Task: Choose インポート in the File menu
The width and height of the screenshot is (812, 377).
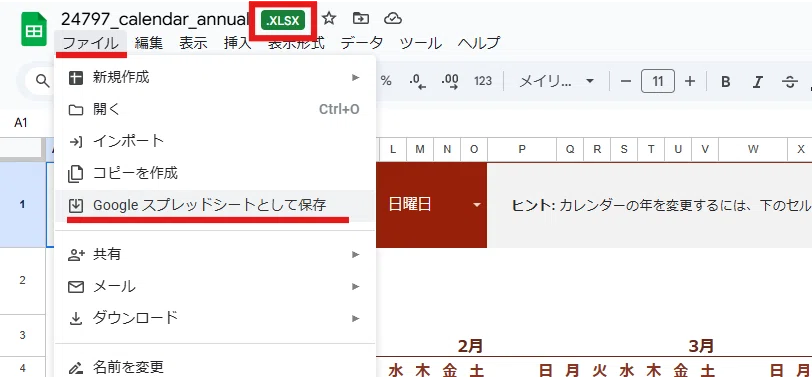Action: (x=215, y=141)
